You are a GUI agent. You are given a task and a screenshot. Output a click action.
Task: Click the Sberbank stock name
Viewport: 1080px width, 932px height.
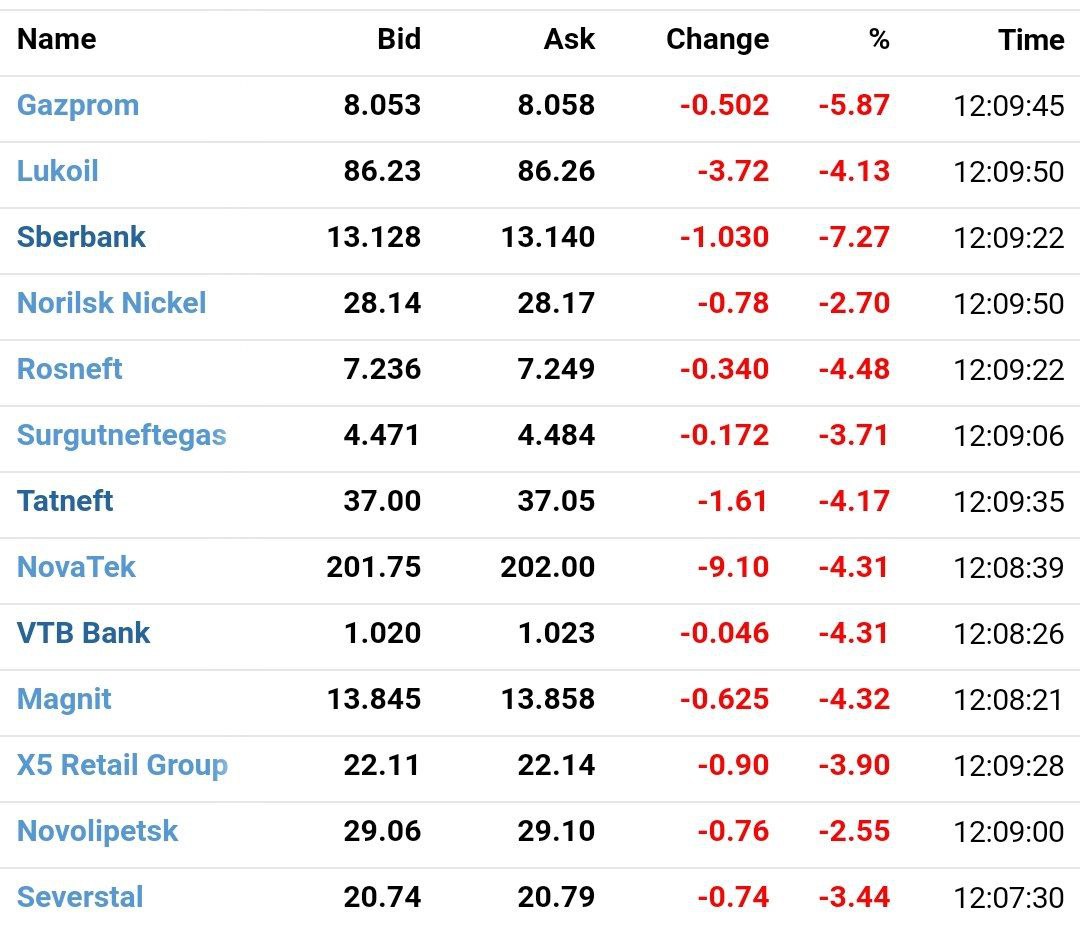click(81, 237)
